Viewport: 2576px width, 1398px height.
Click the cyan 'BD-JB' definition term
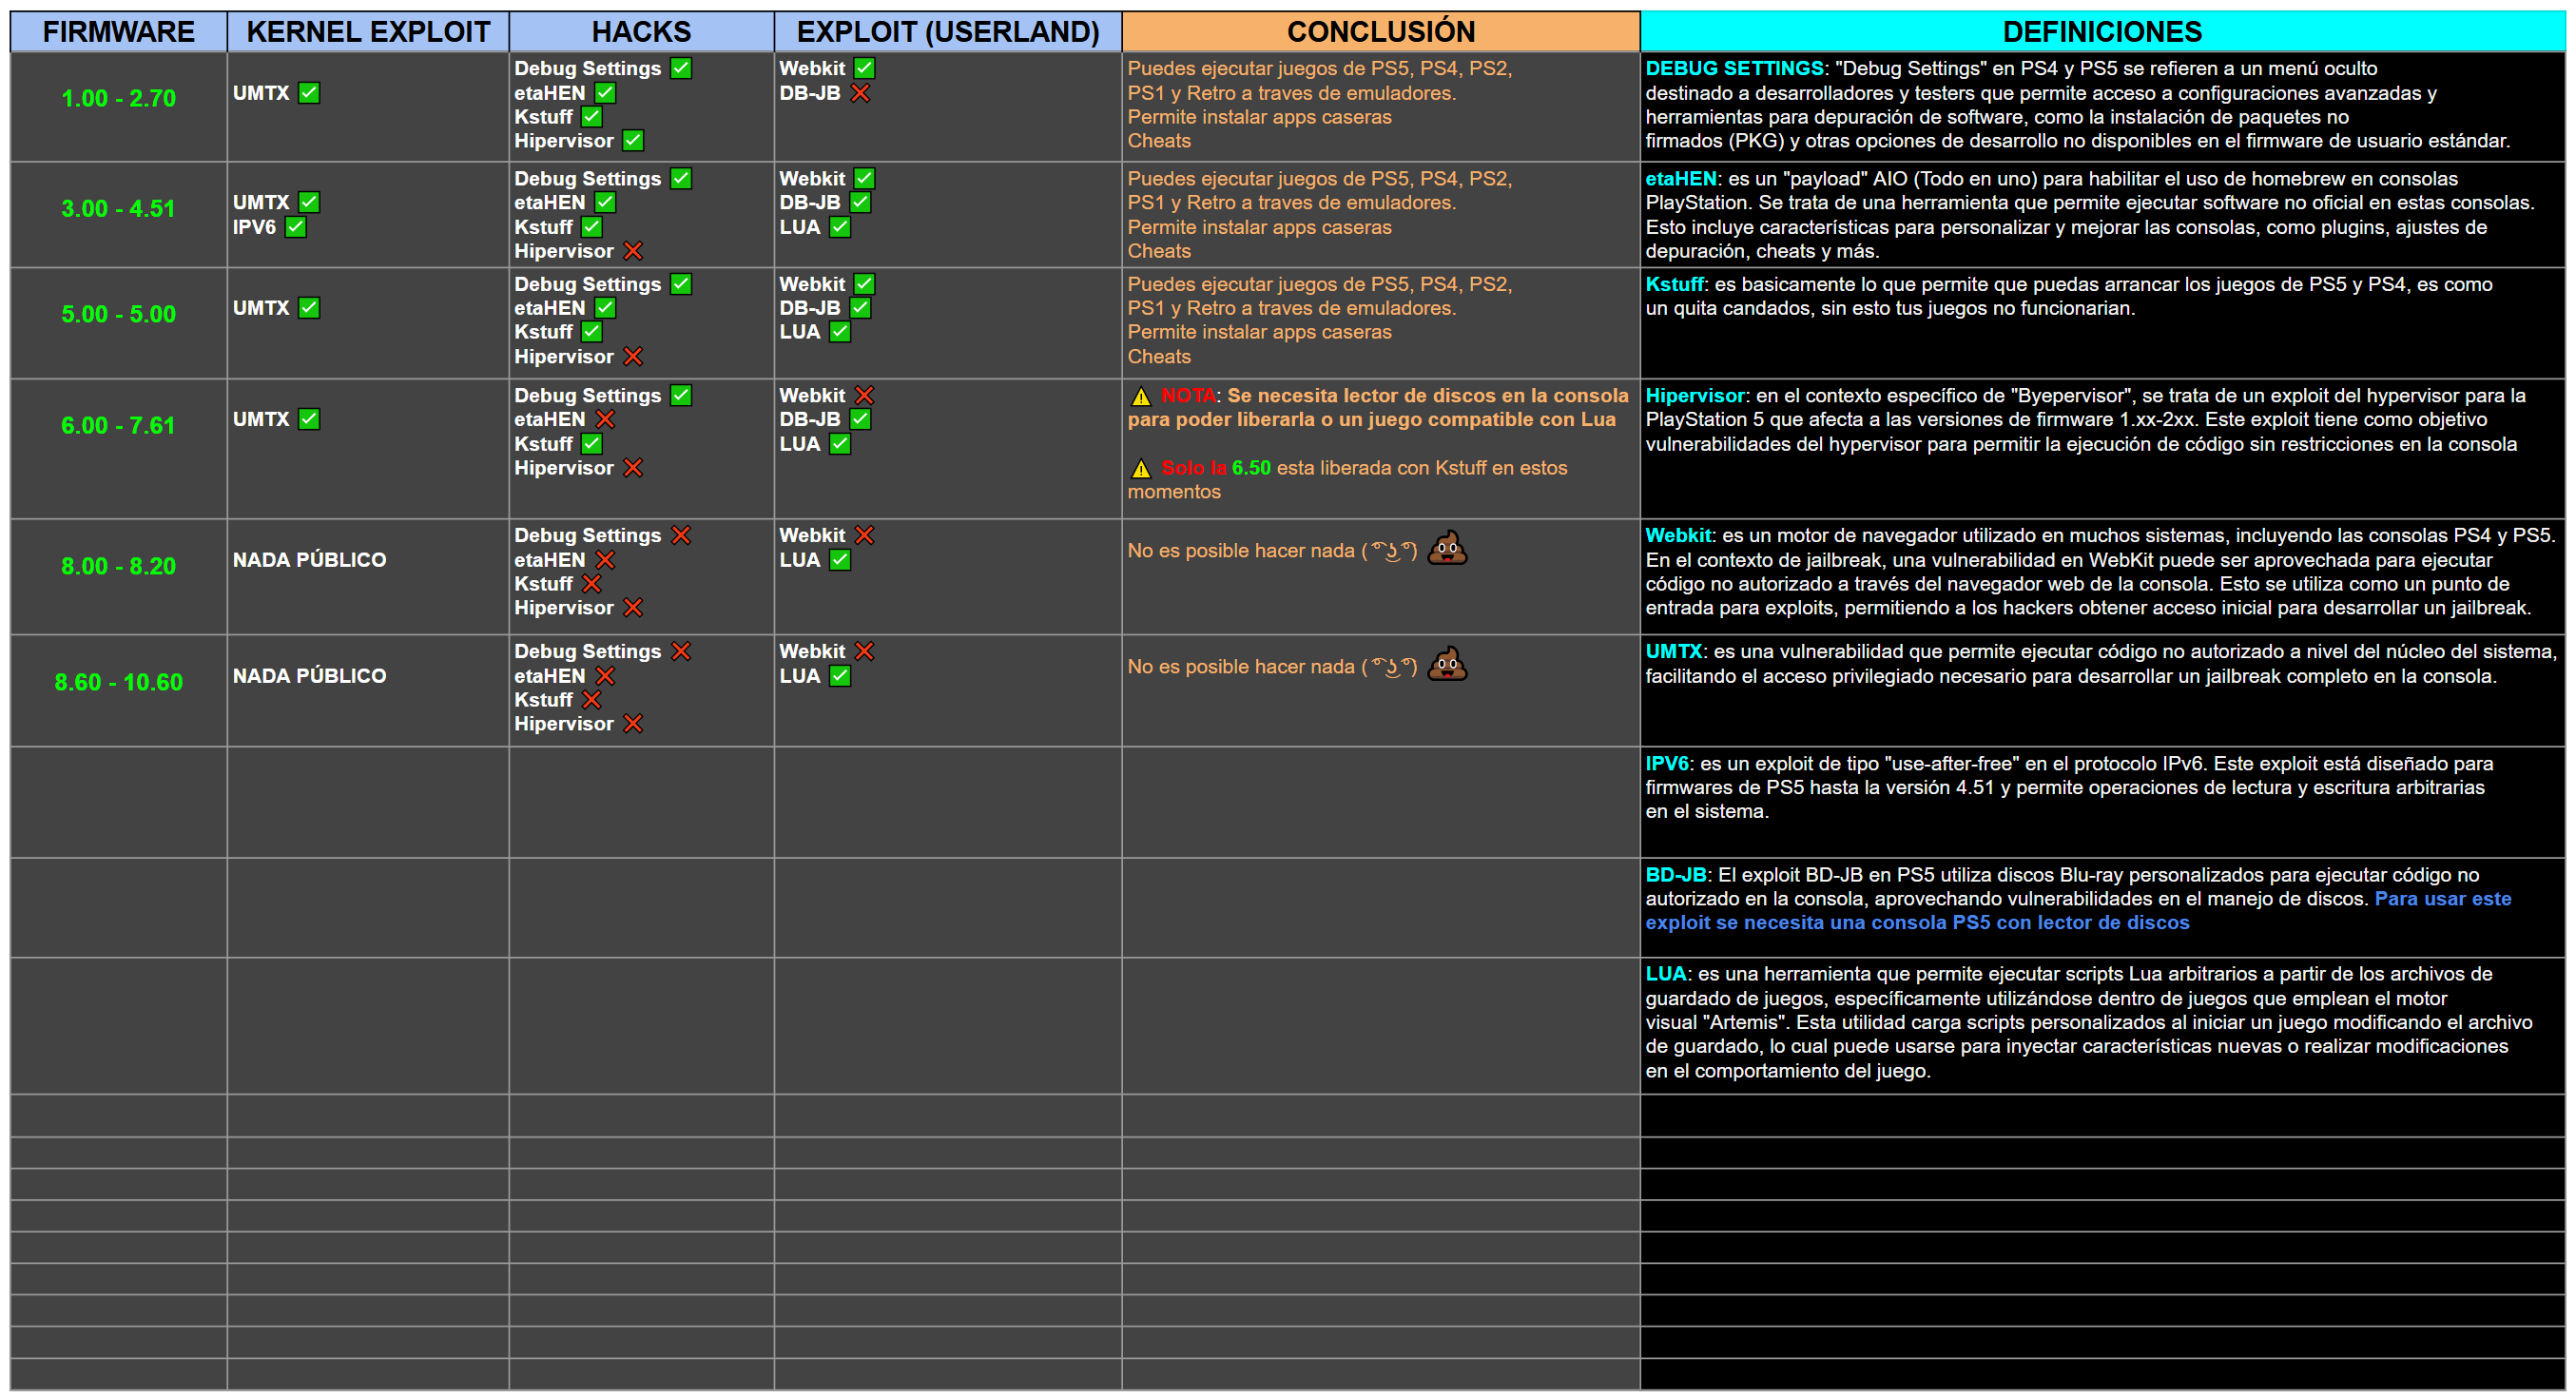point(1676,875)
